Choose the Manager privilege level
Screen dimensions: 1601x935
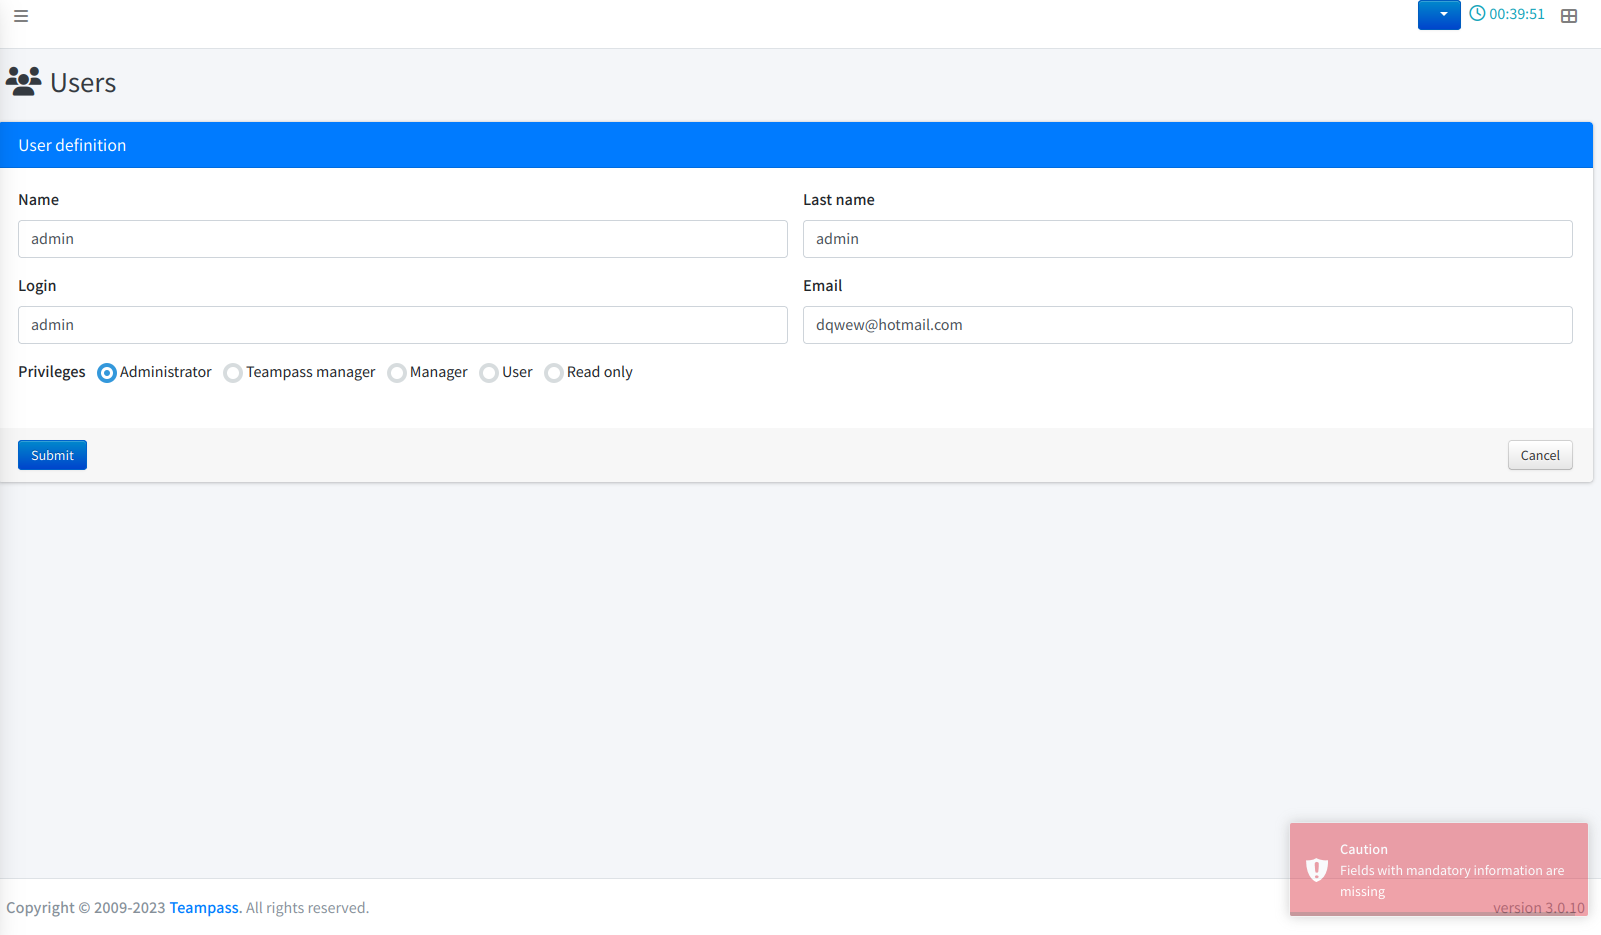(397, 372)
